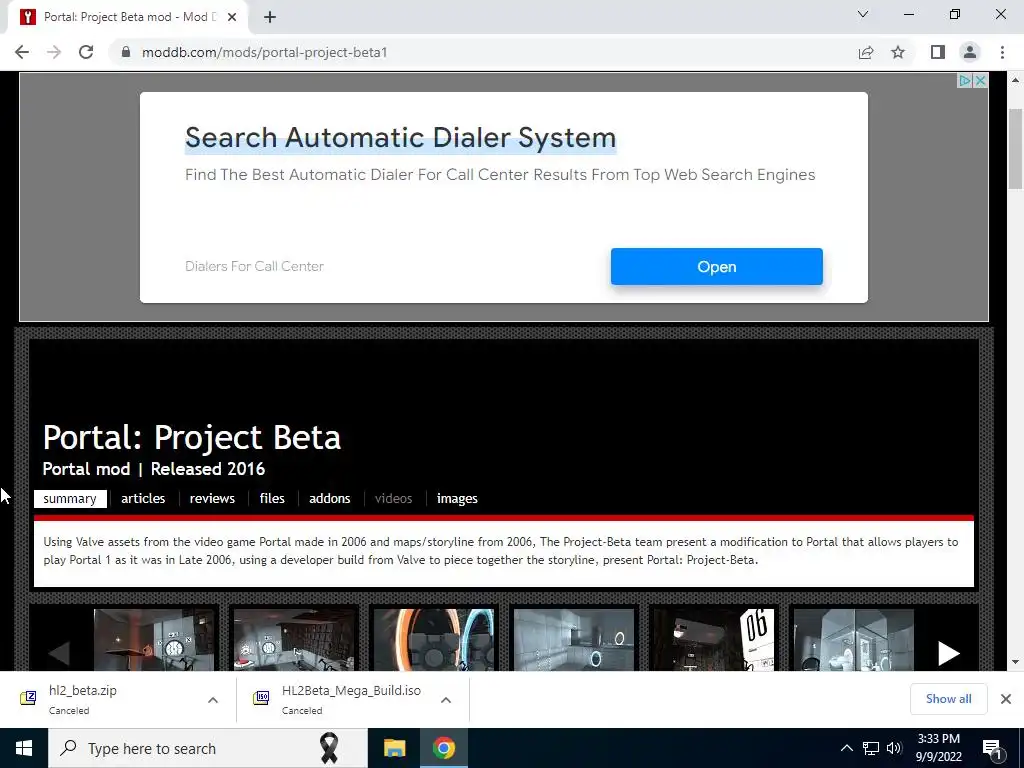Reload the ModDB page
The height and width of the screenshot is (768, 1024).
pyautogui.click(x=86, y=52)
